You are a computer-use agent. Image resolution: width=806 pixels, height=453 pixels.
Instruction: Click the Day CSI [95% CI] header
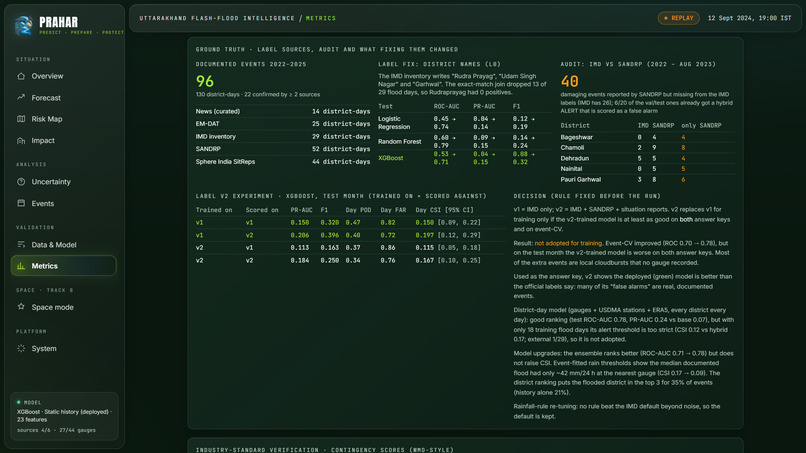[x=445, y=210]
